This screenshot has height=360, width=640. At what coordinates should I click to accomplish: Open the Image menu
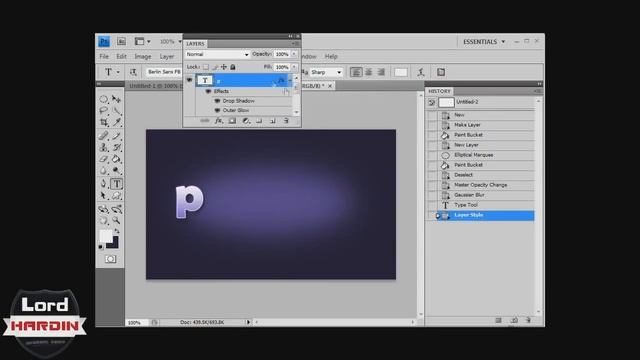point(143,56)
